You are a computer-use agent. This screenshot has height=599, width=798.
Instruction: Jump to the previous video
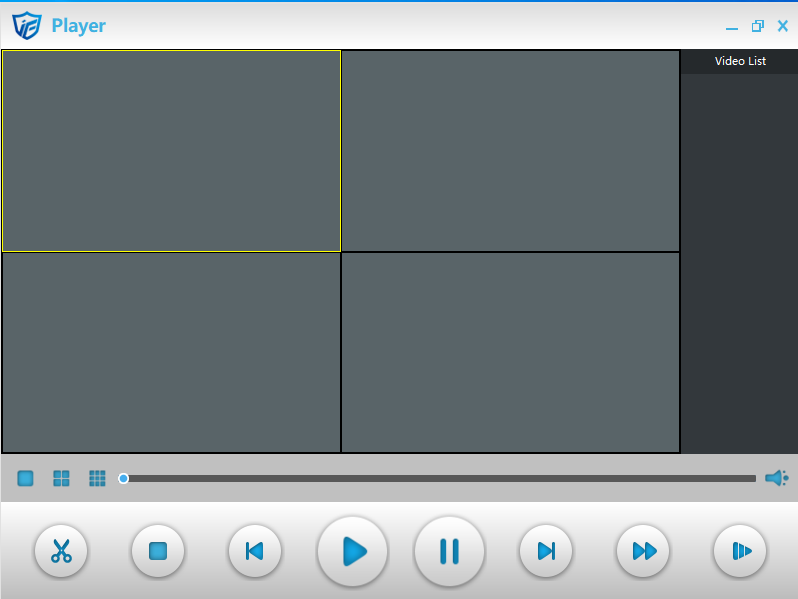[x=255, y=551]
